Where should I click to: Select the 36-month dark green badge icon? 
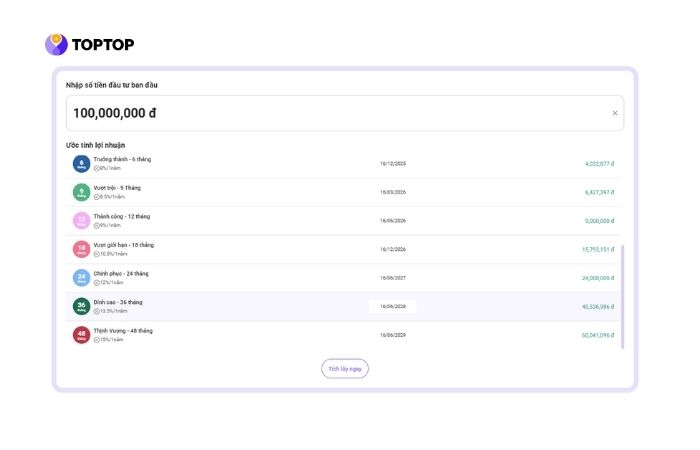81,306
